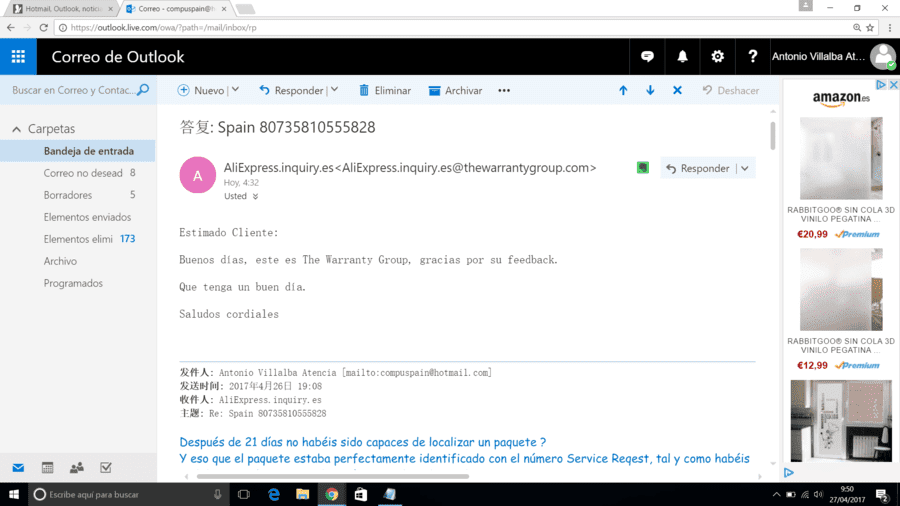This screenshot has height=506, width=900.
Task: Click the AdChoices icon above ad
Action: (880, 85)
